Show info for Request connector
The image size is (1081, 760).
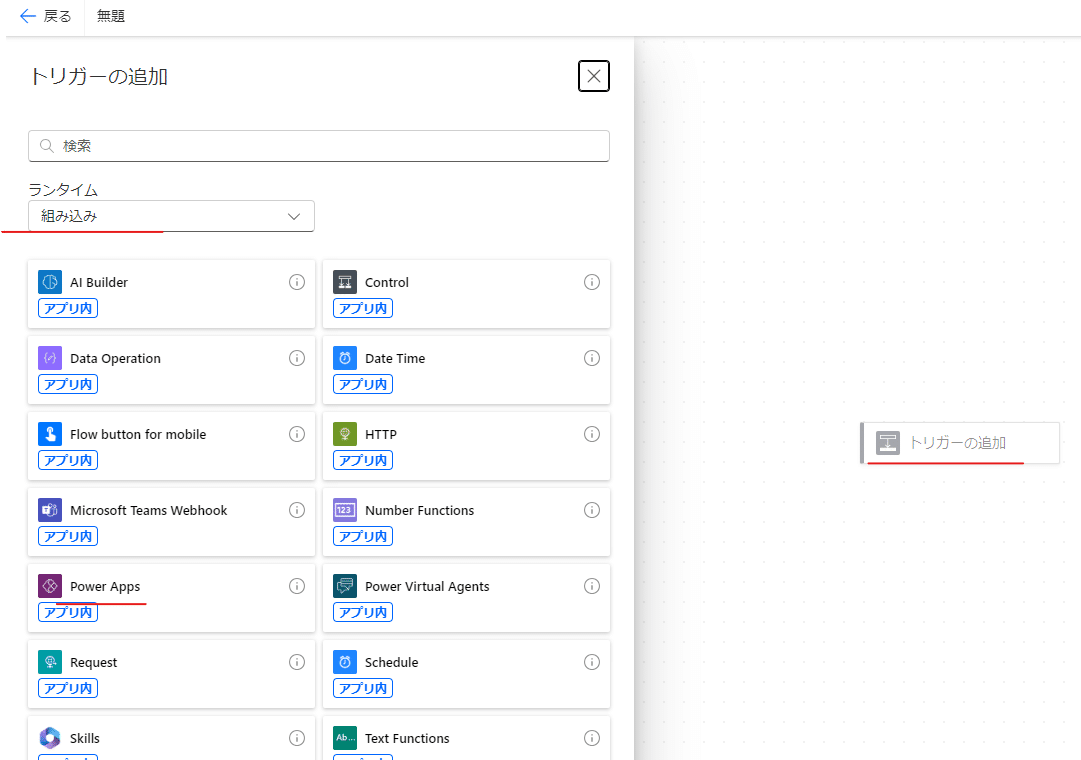296,661
